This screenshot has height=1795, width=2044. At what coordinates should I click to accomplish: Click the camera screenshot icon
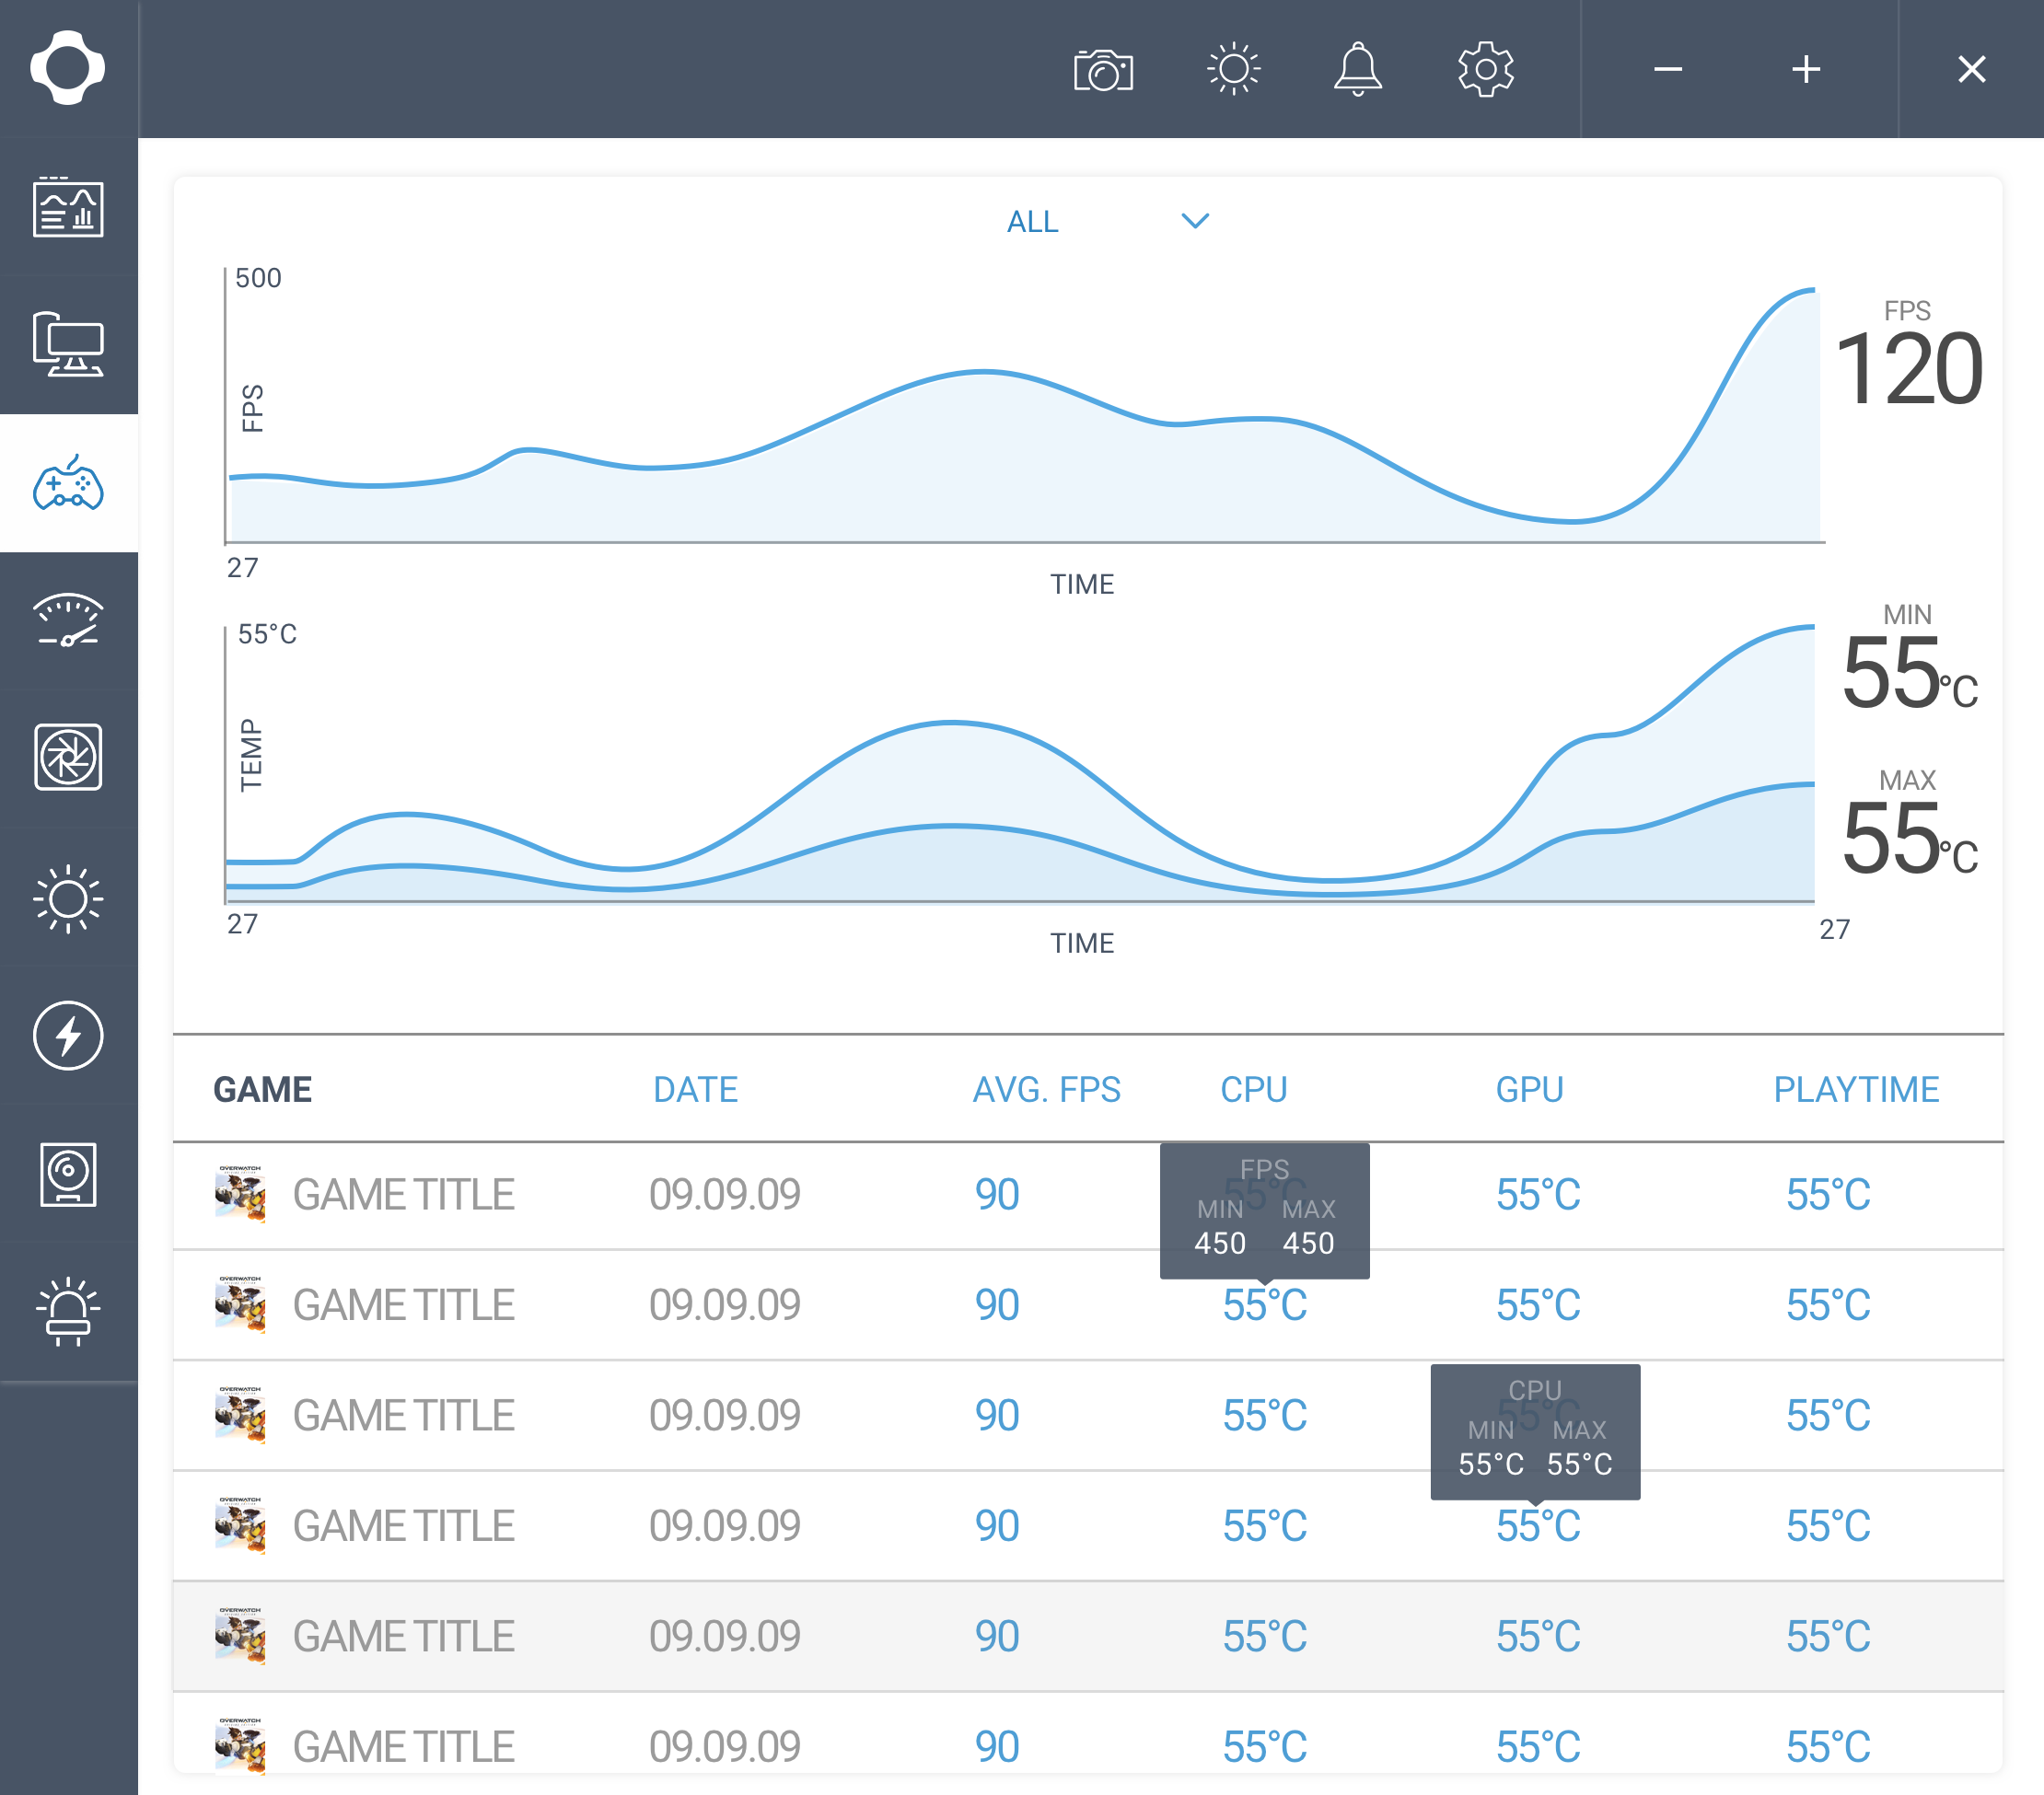coord(1103,70)
